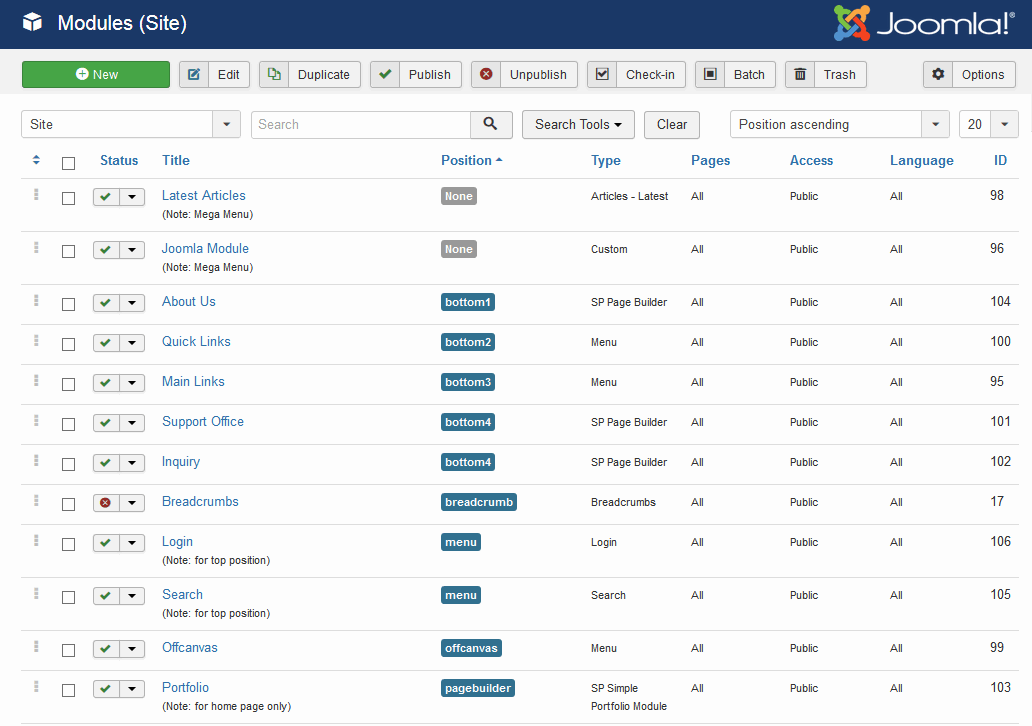The height and width of the screenshot is (726, 1032).
Task: Check the checkbox for the Portfolio module
Action: point(68,690)
